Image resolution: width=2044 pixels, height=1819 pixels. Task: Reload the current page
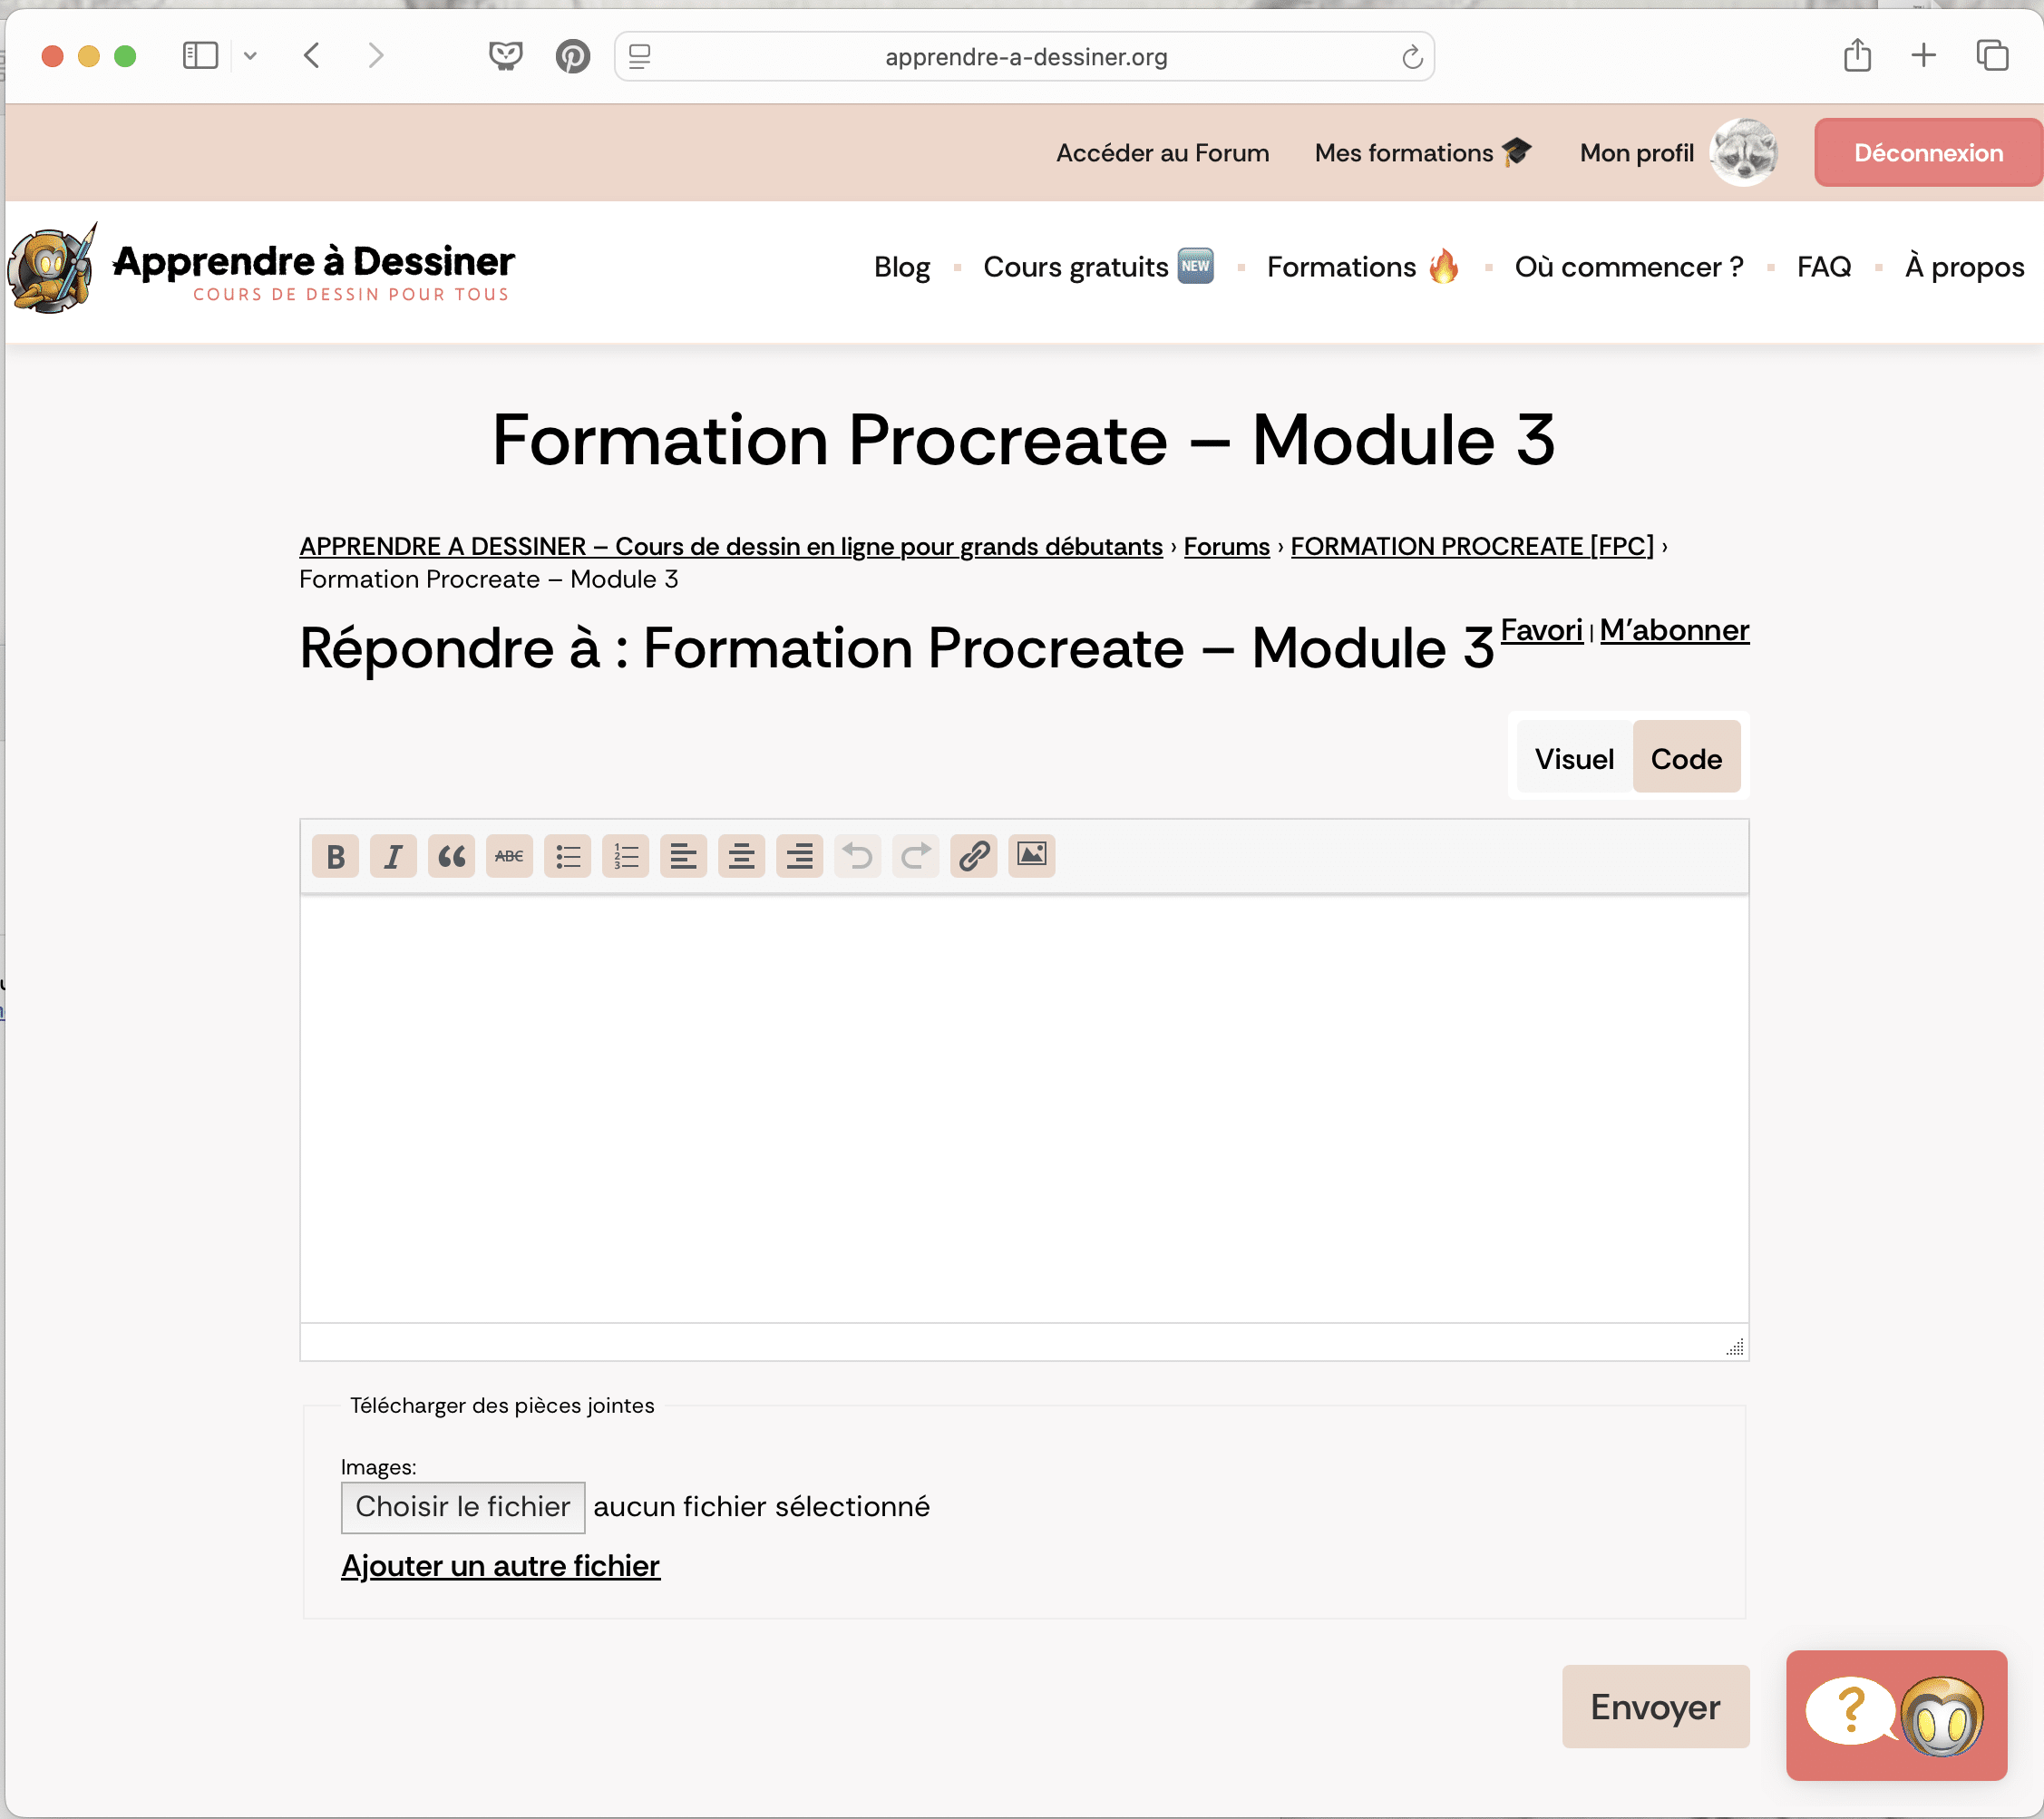click(x=1411, y=57)
